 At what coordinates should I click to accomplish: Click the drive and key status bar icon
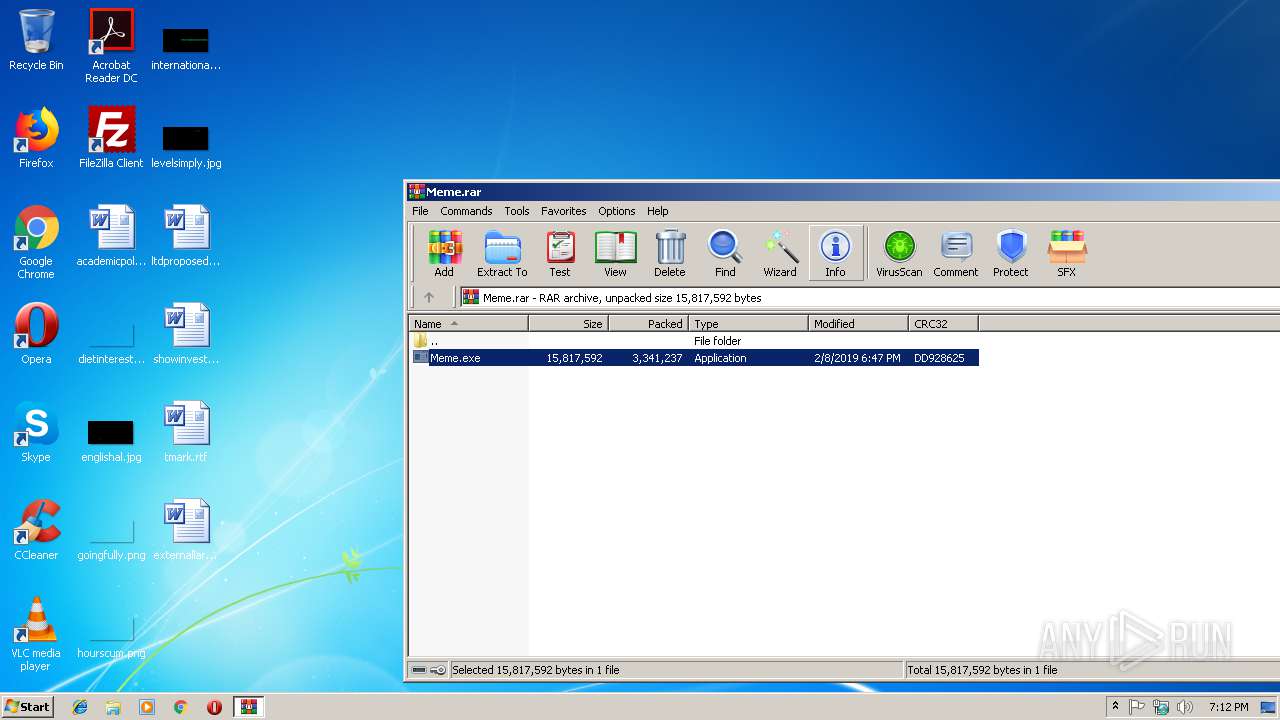click(429, 670)
